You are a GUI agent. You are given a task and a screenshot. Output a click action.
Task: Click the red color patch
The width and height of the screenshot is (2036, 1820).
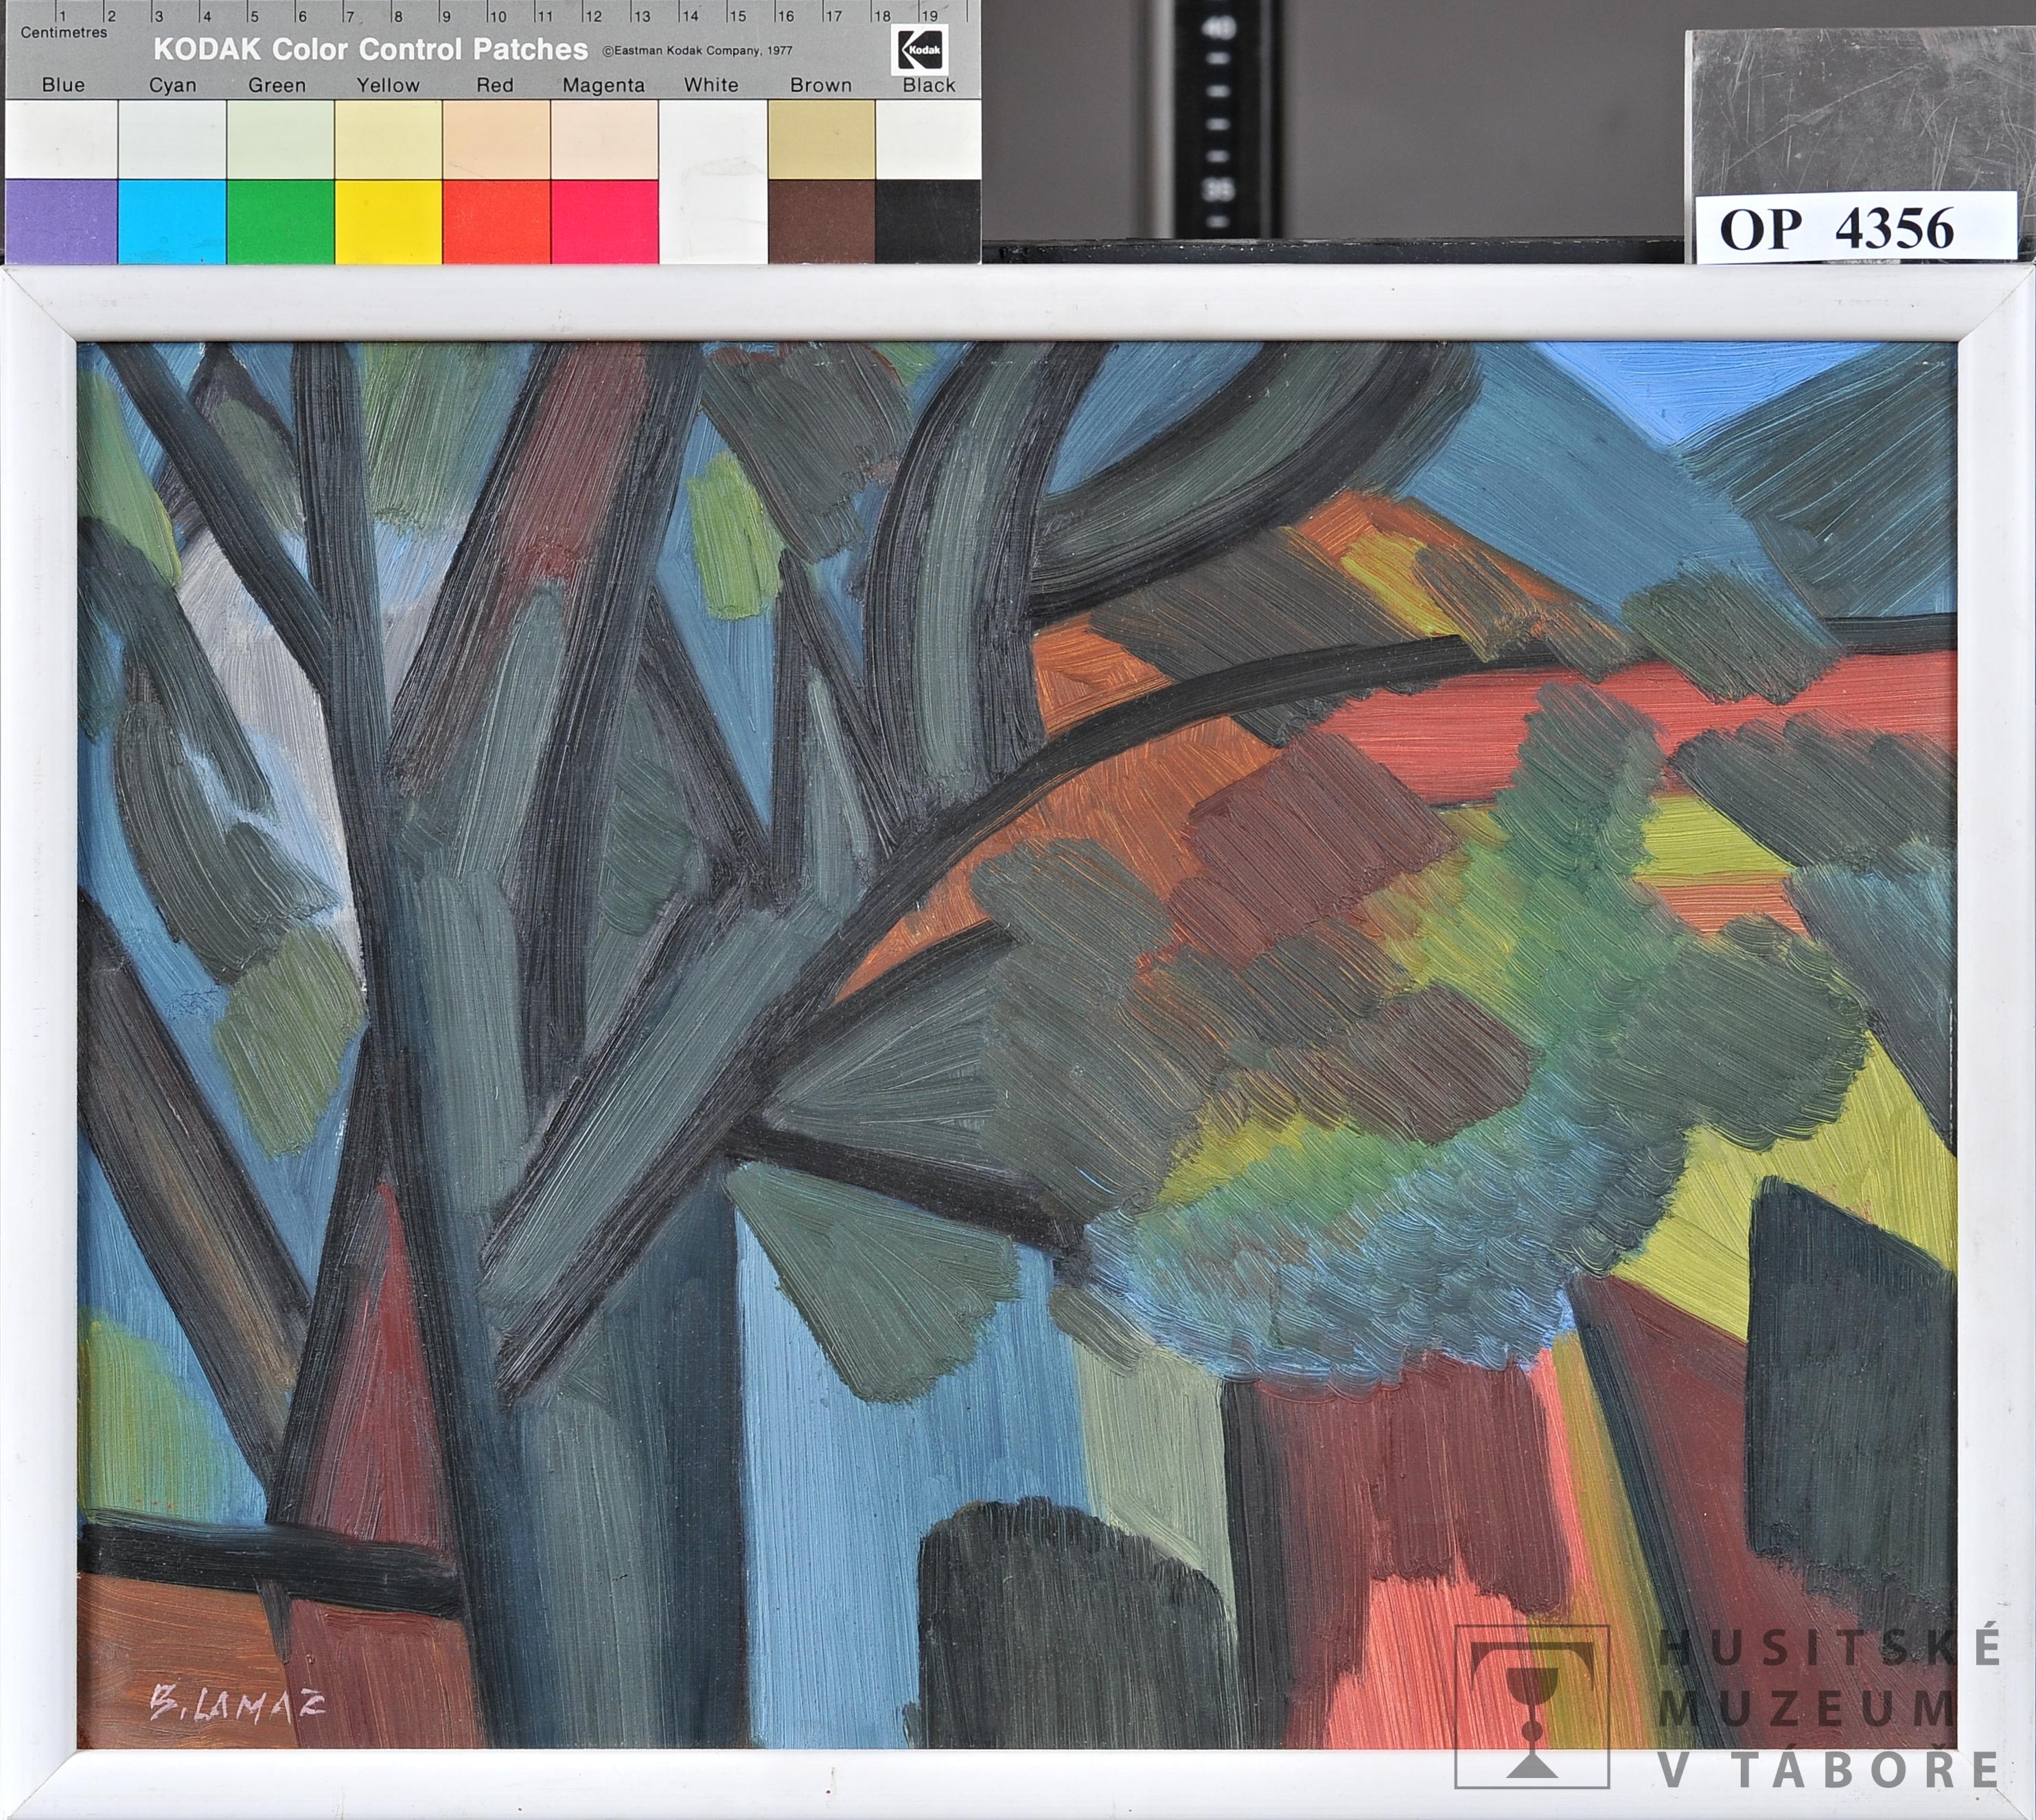pos(496,221)
